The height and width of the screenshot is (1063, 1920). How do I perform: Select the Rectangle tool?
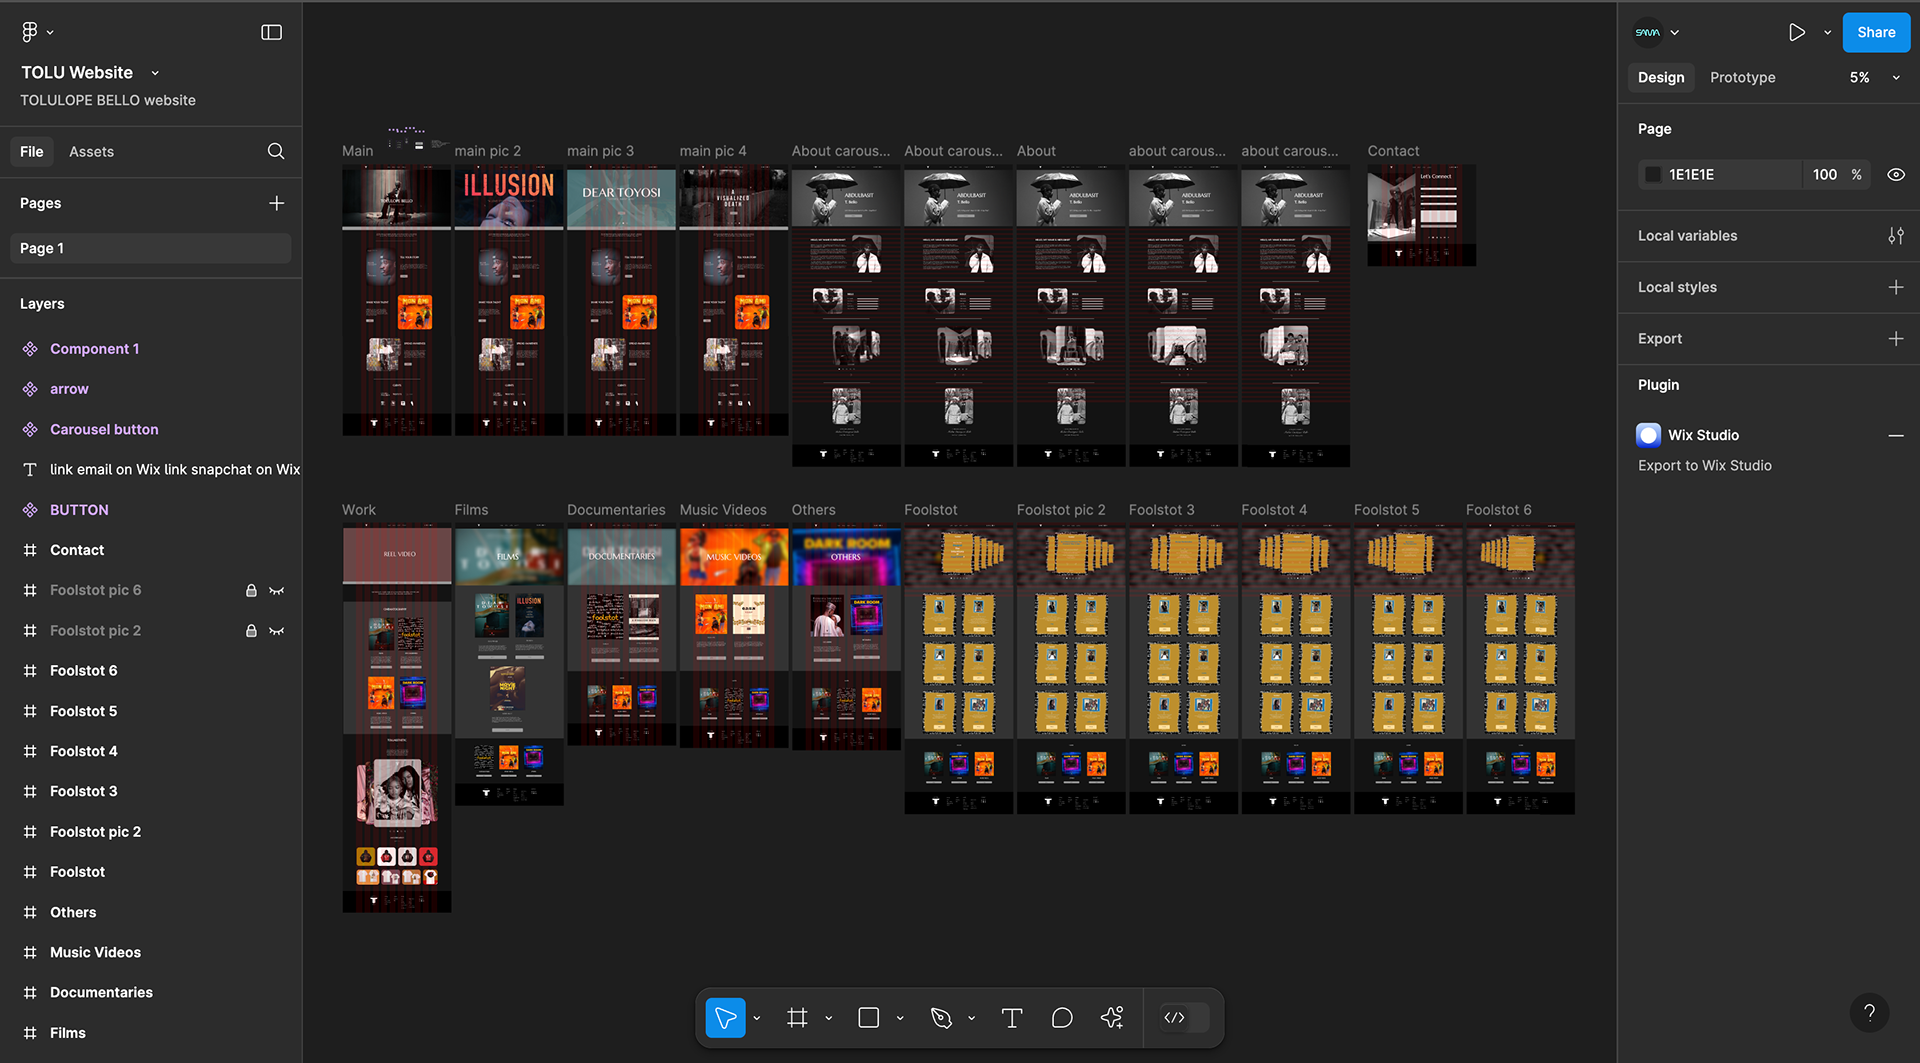coord(868,1017)
